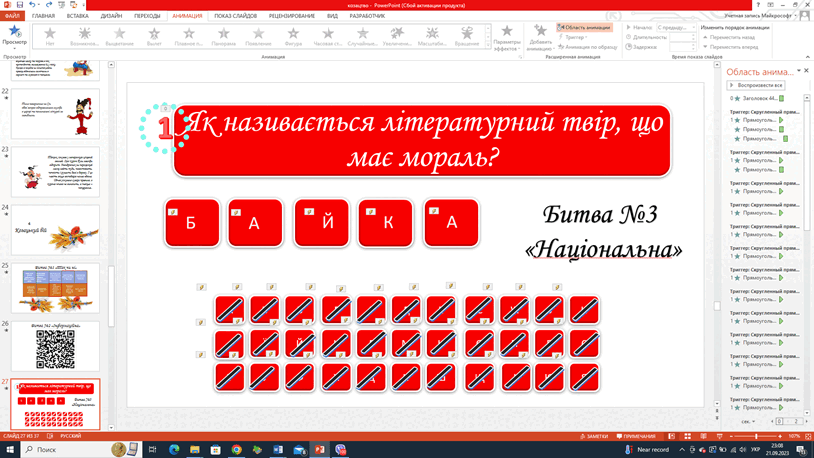Open the 'Переходы' ribbon tab

coord(147,16)
